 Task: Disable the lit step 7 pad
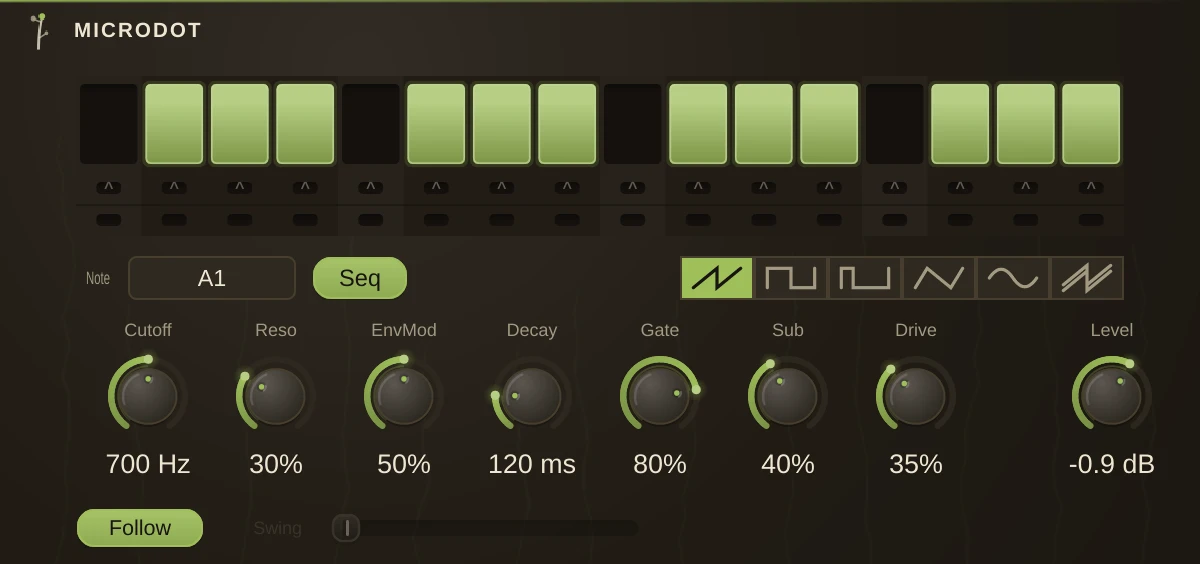[x=502, y=124]
